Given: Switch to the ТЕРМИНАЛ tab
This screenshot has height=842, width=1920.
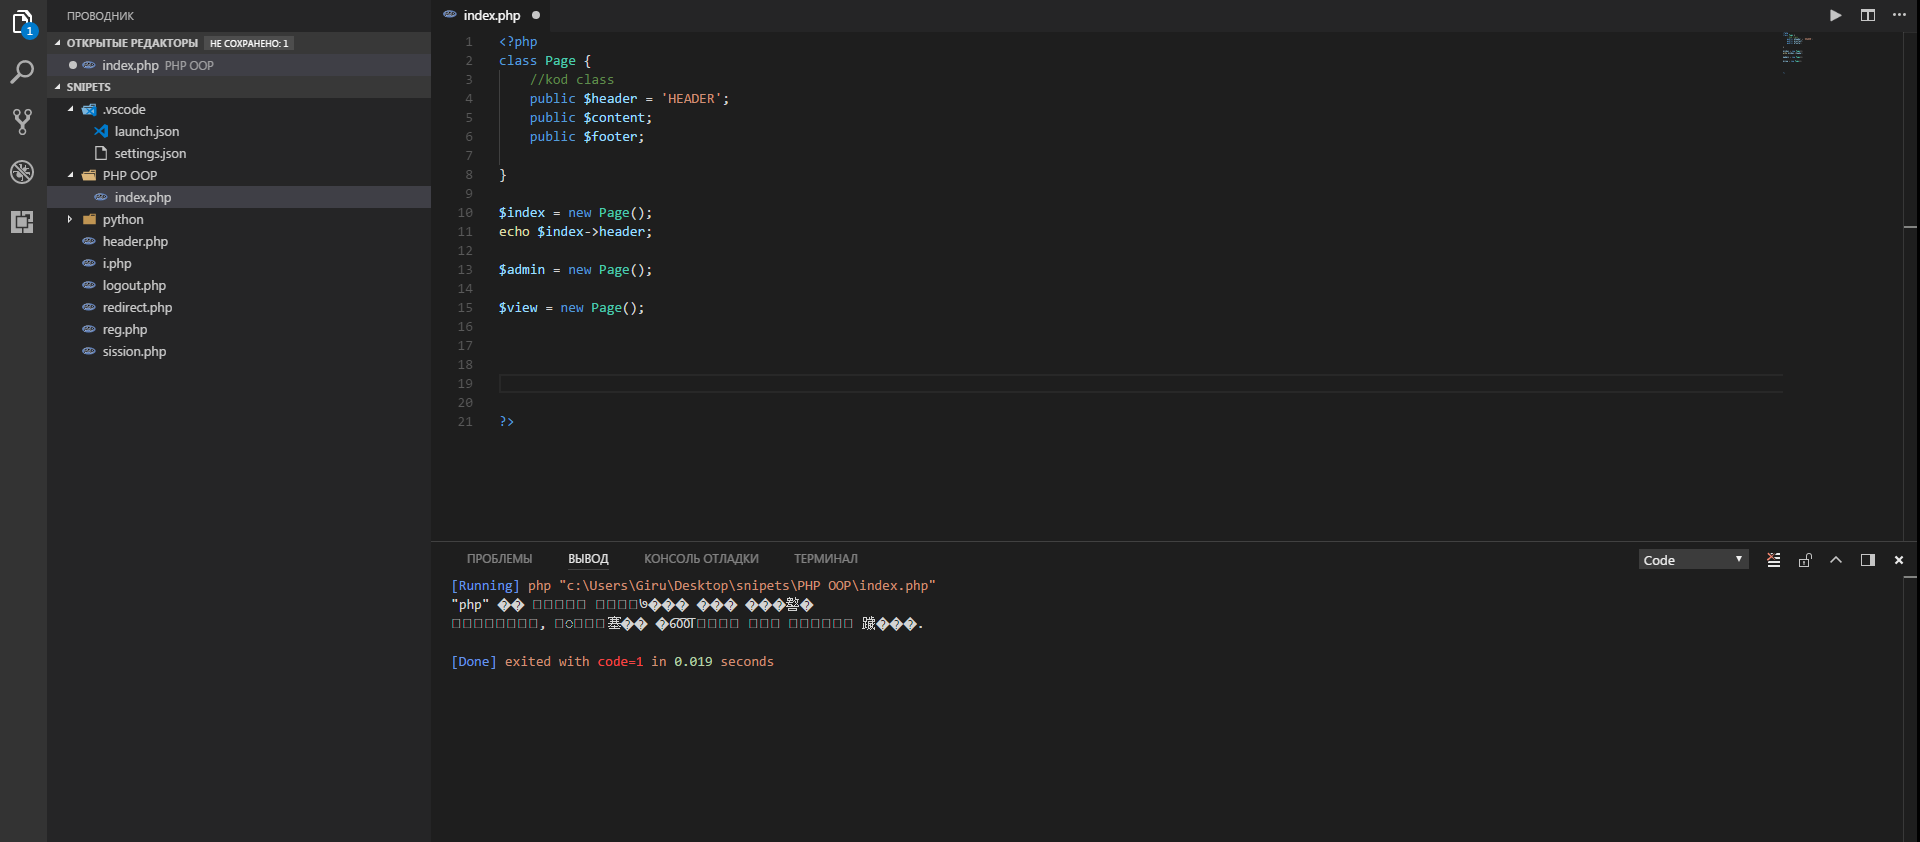Looking at the screenshot, I should click(x=826, y=559).
